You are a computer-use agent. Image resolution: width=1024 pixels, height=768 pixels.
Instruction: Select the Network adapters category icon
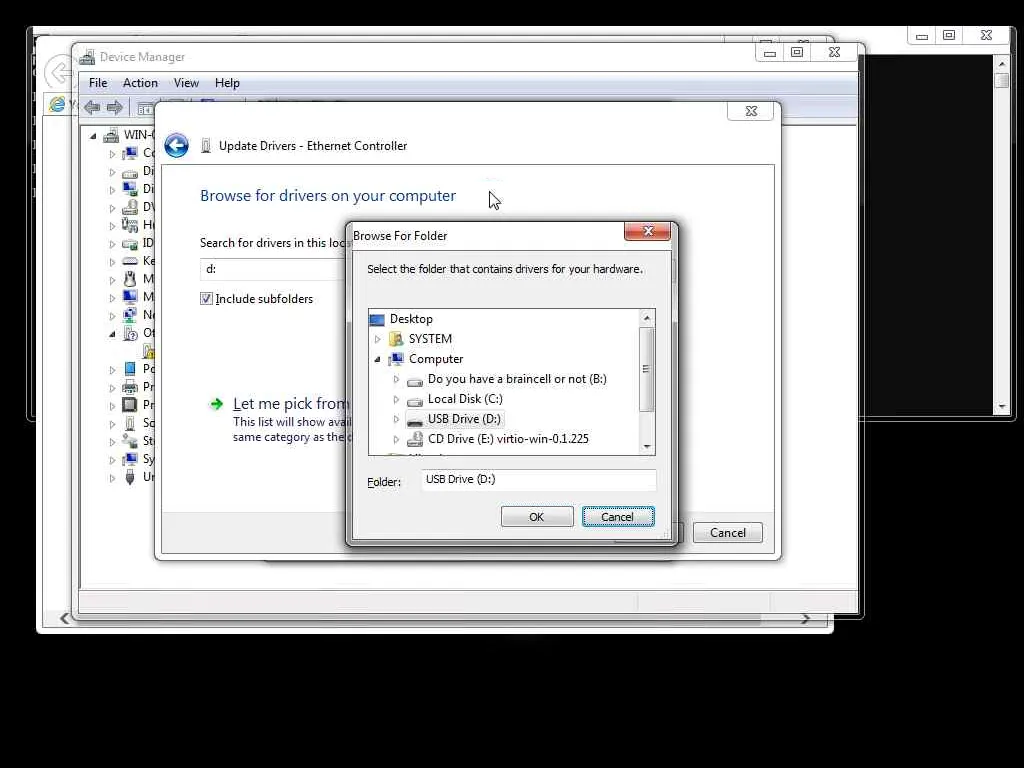coord(130,315)
